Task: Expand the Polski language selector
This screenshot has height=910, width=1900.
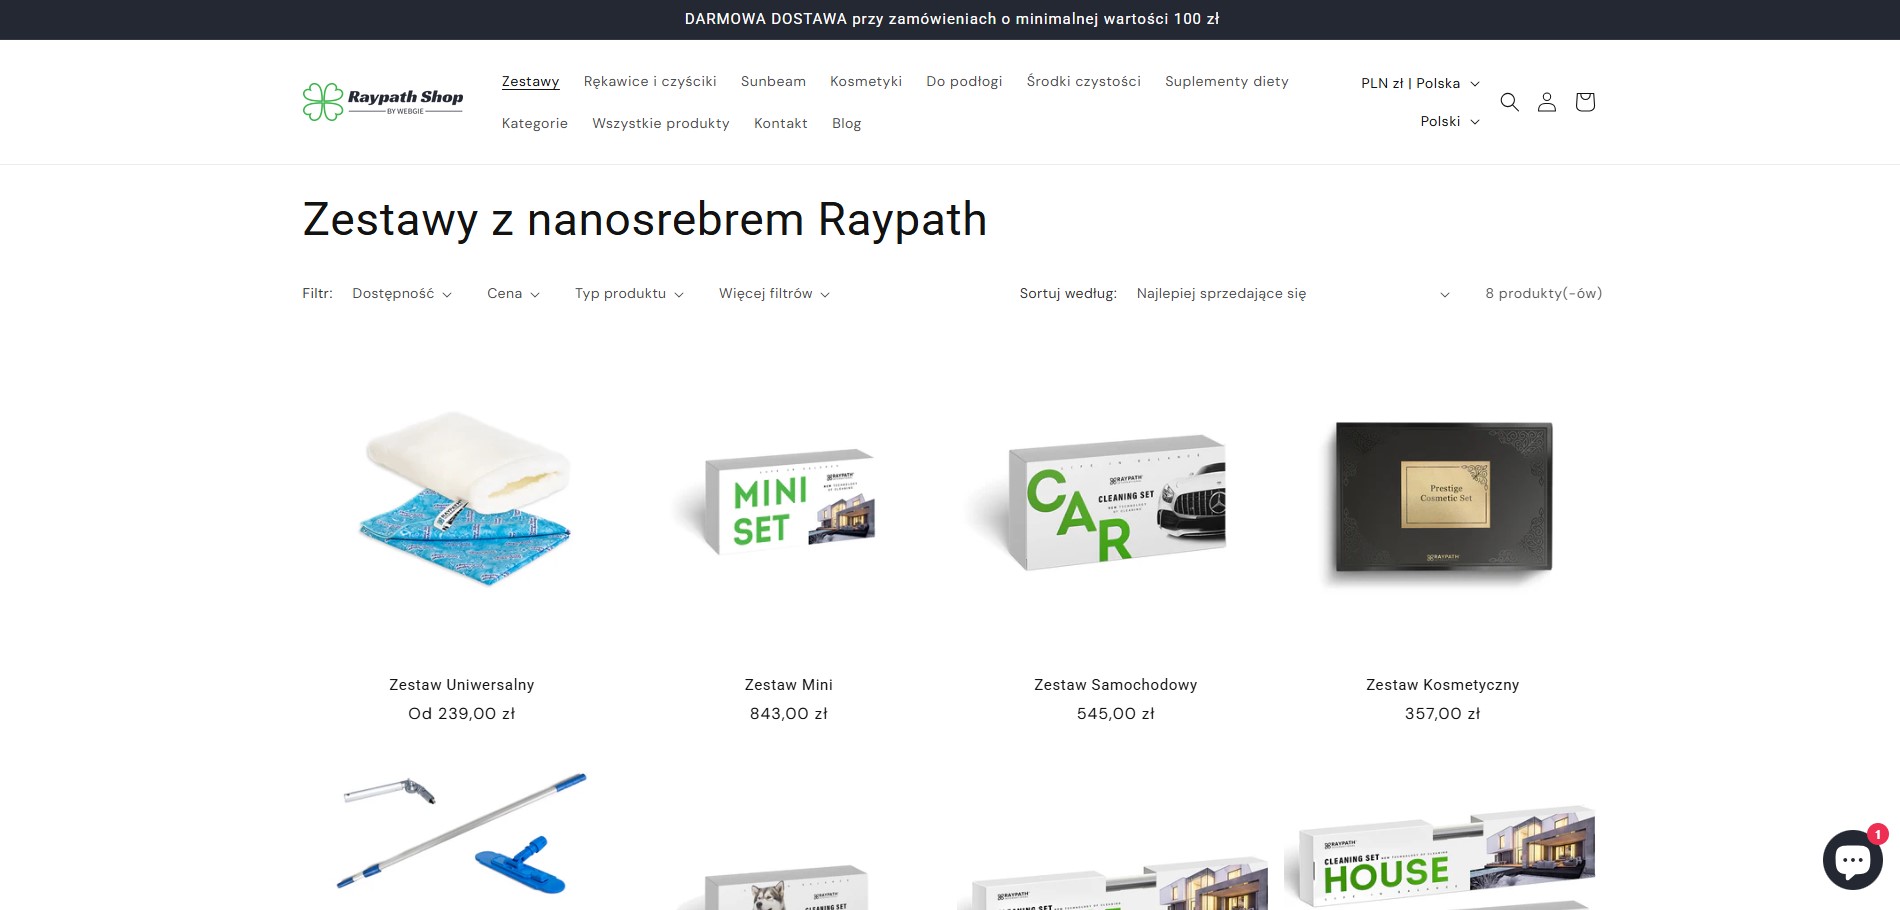Action: (x=1448, y=121)
